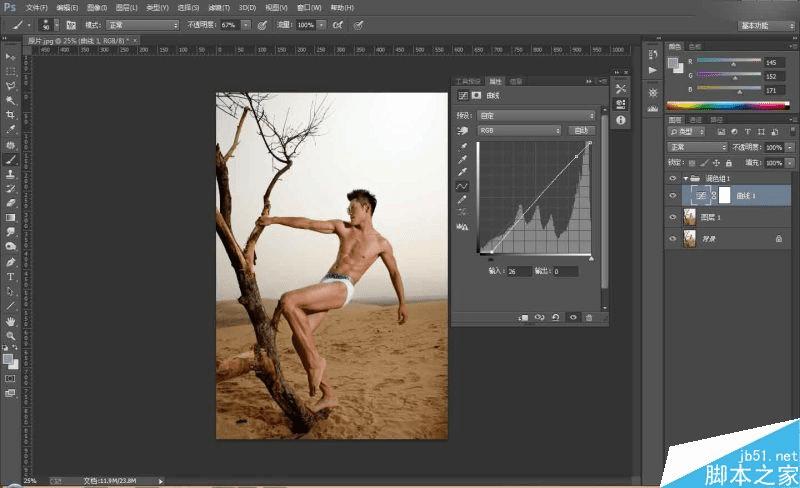Select the Crop tool

(10, 115)
